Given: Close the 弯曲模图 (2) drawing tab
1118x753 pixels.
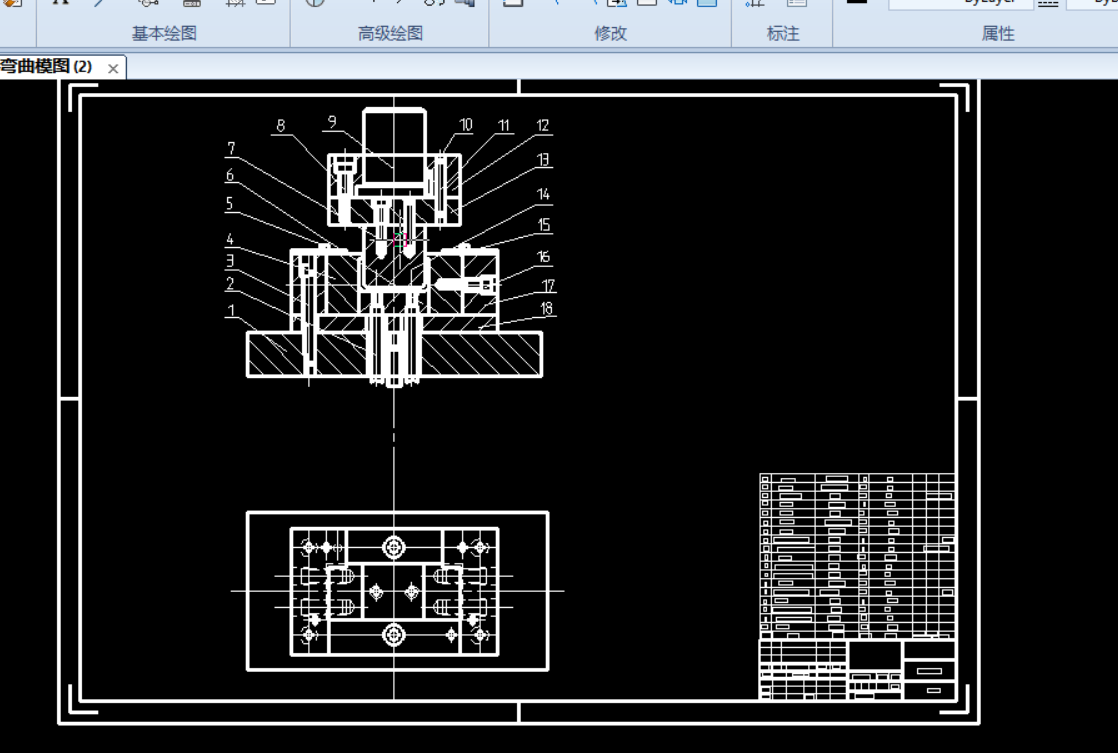Looking at the screenshot, I should point(113,68).
